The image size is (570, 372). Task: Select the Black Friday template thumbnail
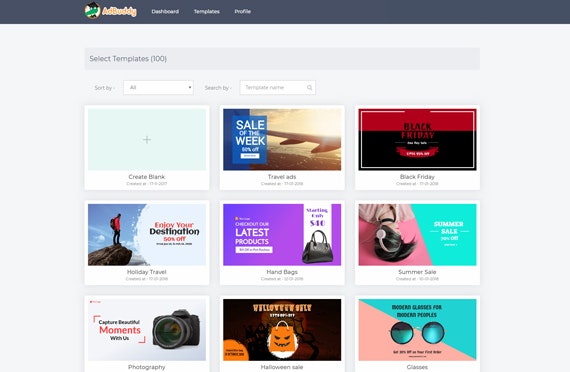pos(417,140)
